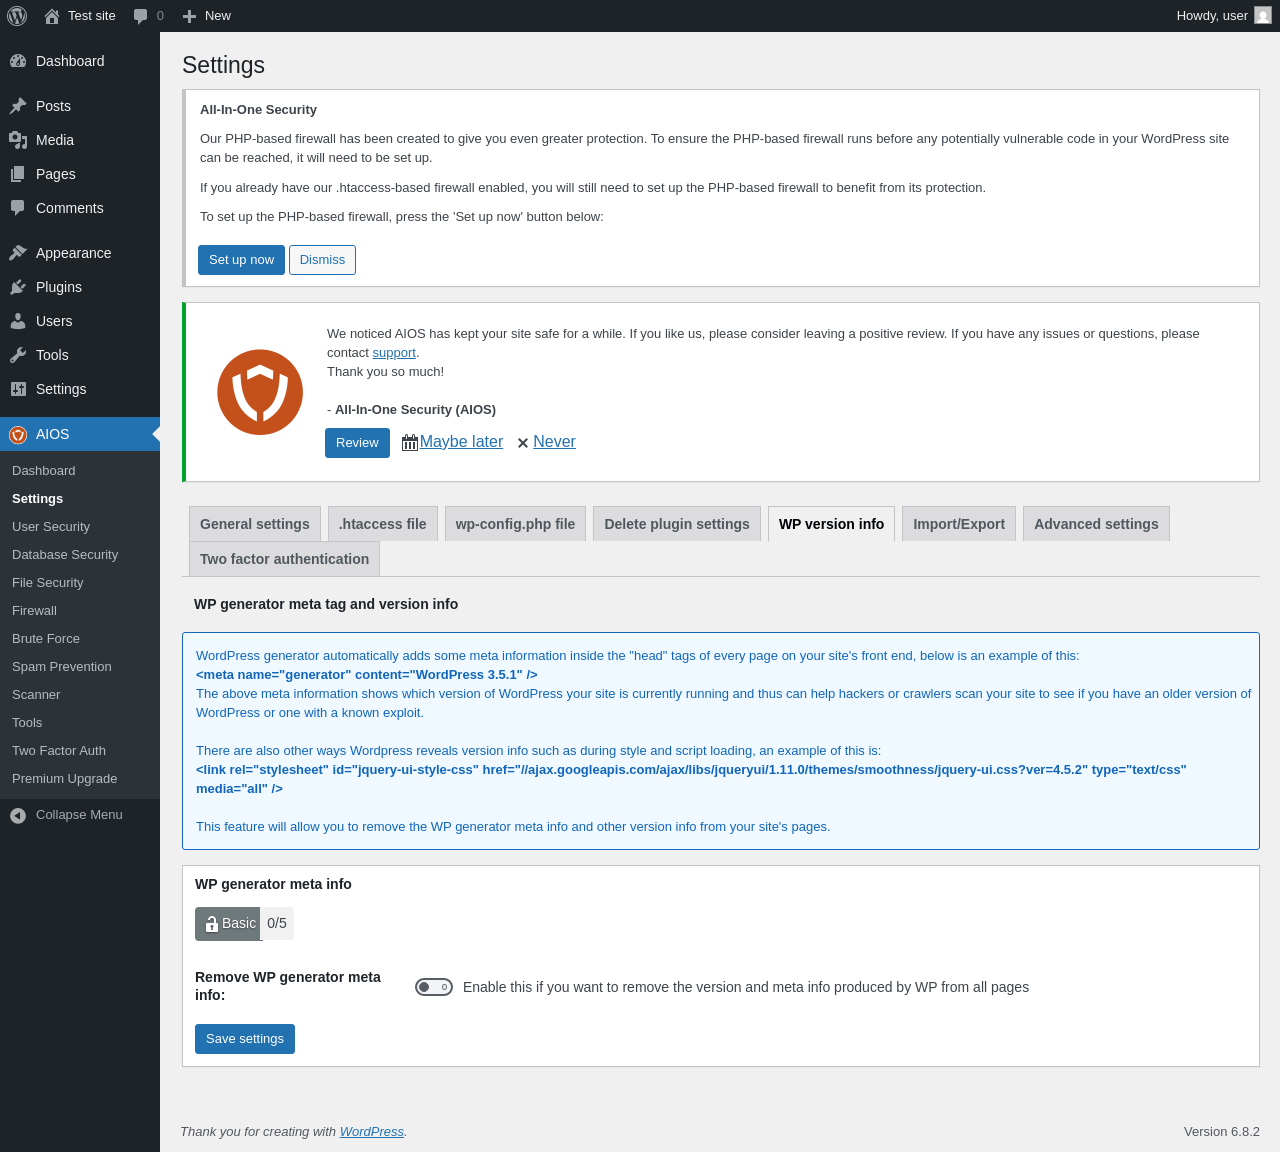
Task: Click the Posts pushpin icon
Action: (18, 106)
